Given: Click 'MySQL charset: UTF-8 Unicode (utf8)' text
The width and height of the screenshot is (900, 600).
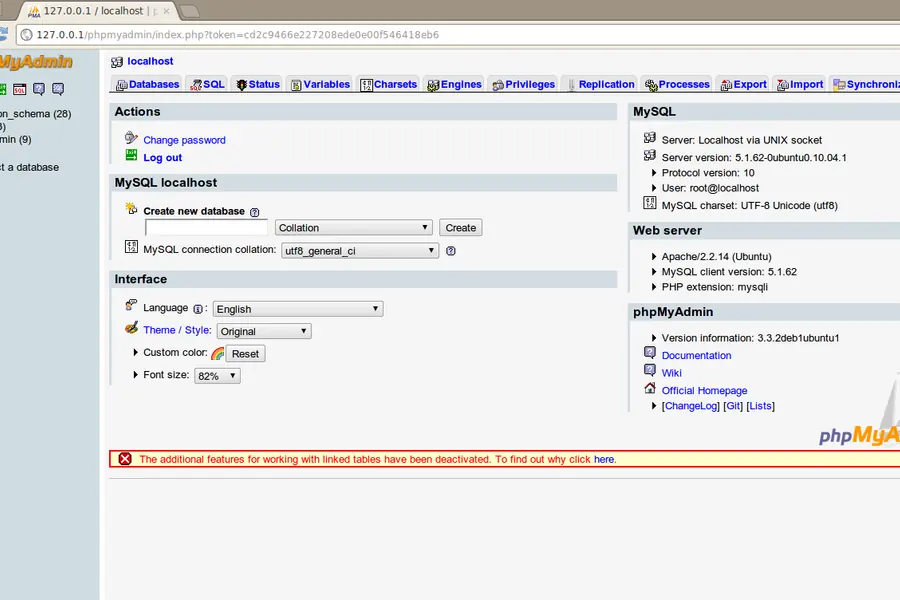Looking at the screenshot, I should 750,206.
